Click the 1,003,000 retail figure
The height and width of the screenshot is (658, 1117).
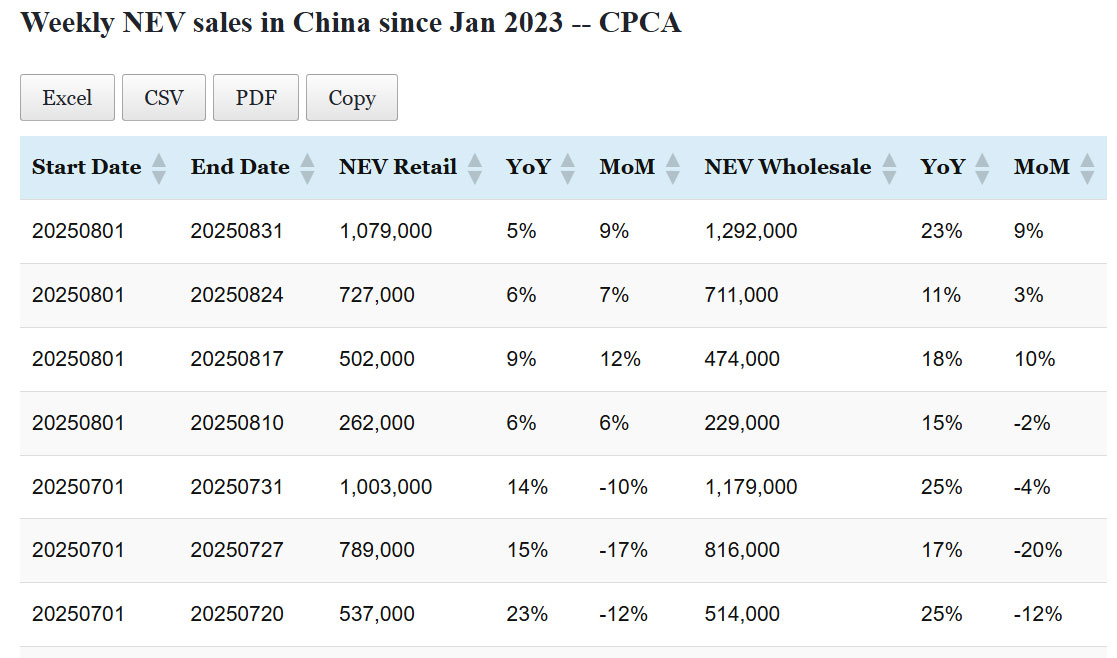tap(386, 487)
